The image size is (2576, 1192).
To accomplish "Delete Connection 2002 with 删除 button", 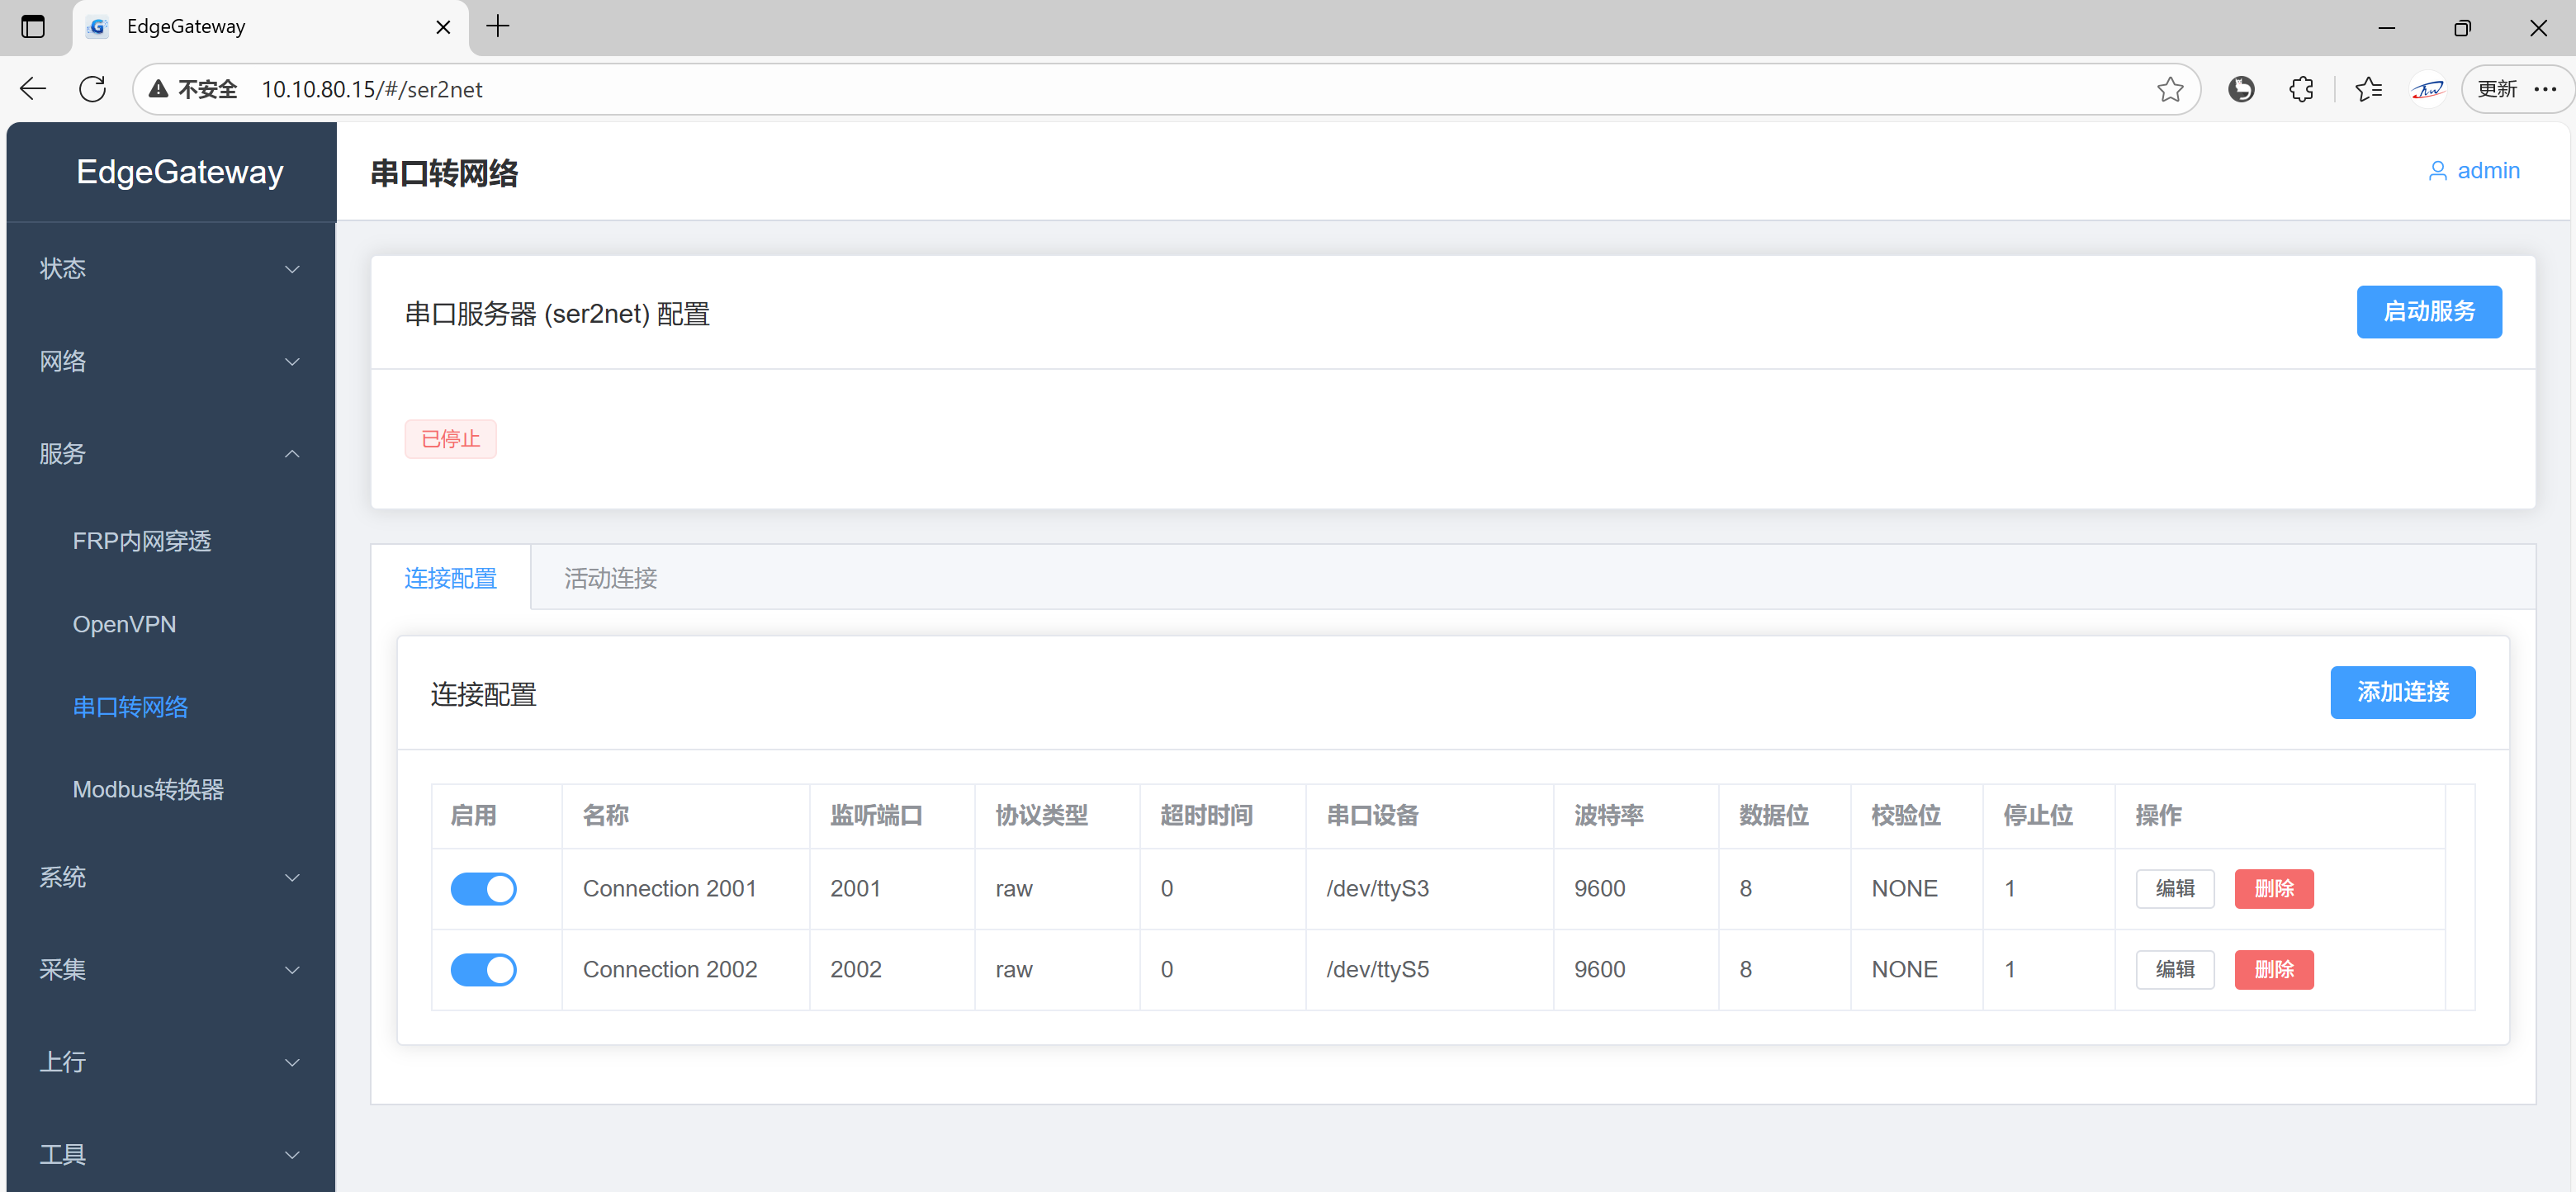I will tap(2273, 969).
